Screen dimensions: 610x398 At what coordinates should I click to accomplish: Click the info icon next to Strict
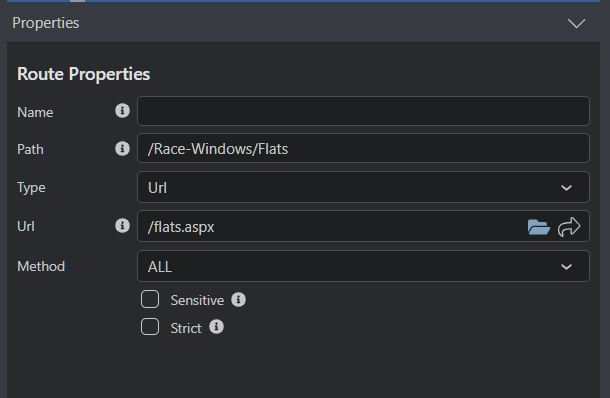coord(216,327)
